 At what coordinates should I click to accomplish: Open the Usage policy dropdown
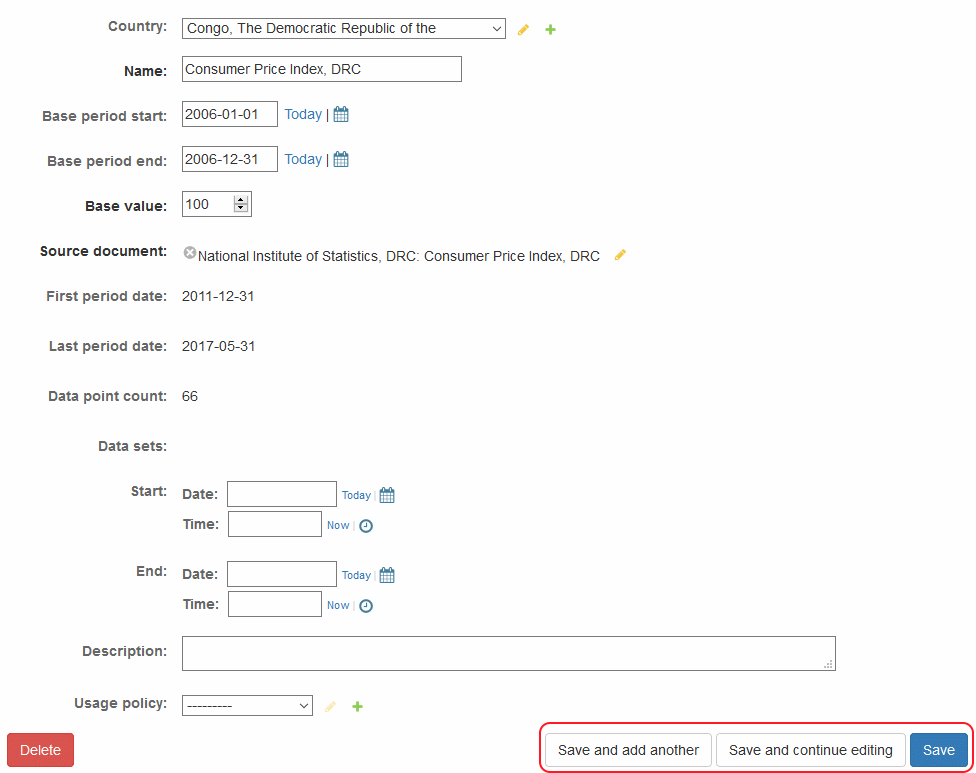point(247,706)
